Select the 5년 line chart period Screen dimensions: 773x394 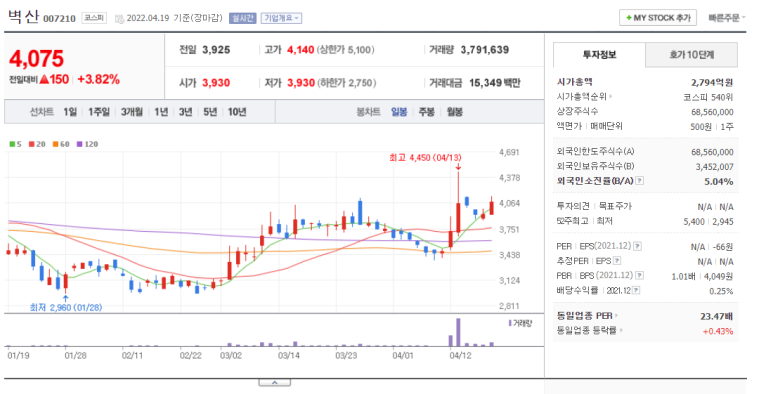click(x=210, y=112)
